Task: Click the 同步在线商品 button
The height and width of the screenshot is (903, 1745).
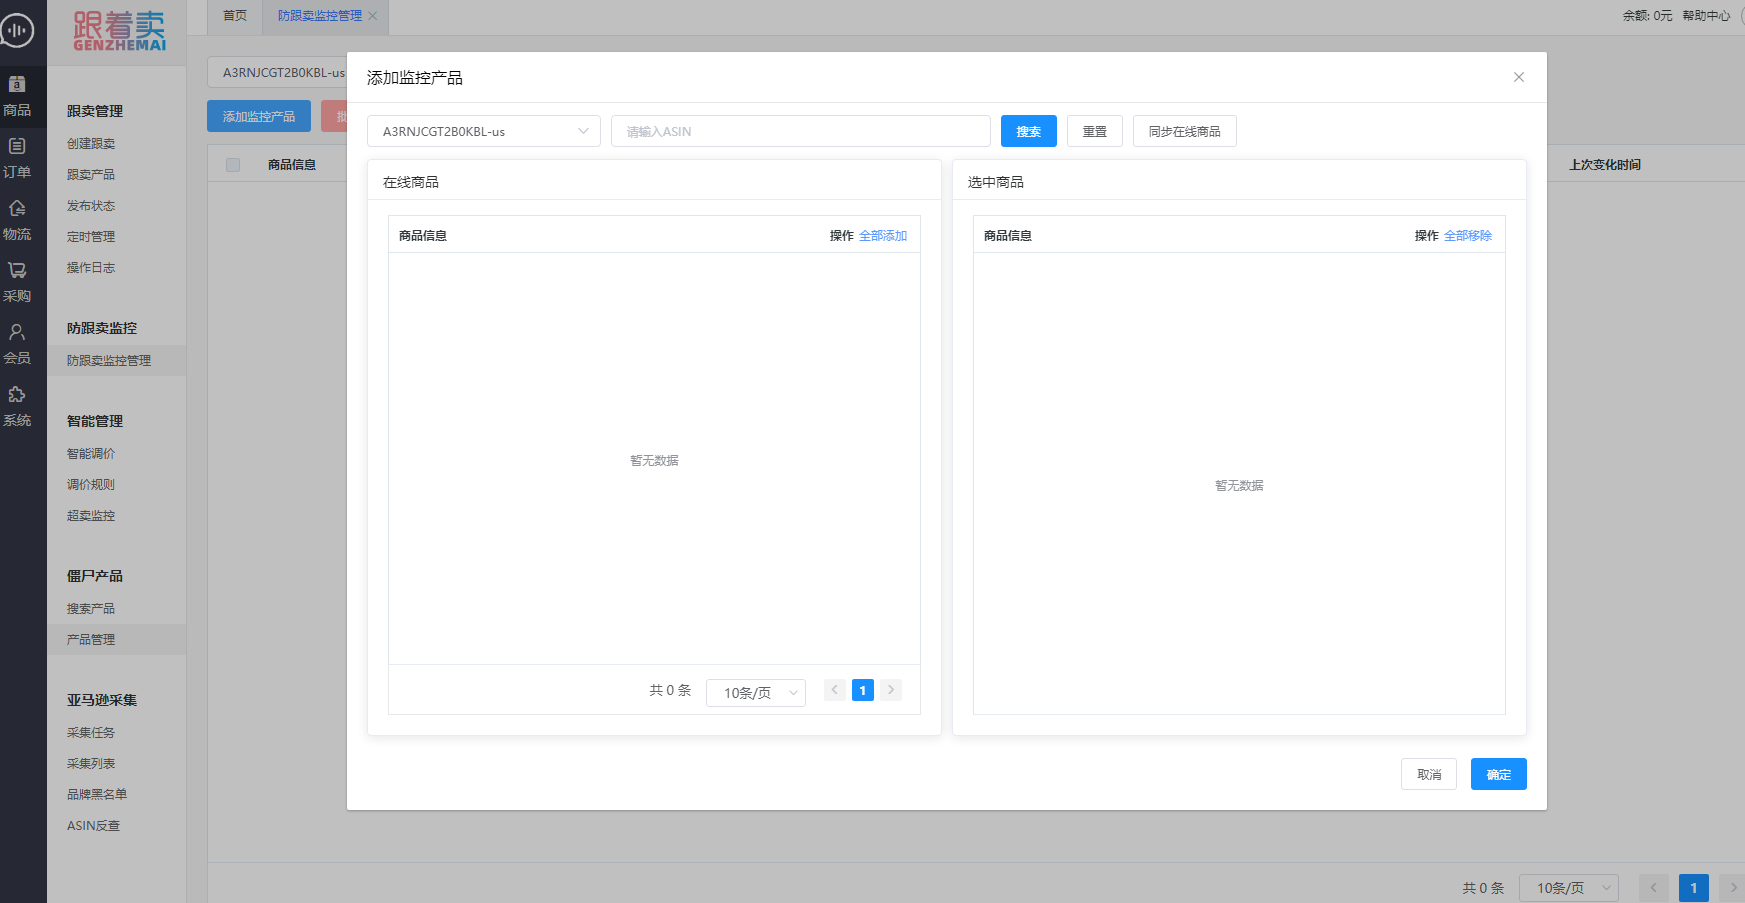Action: pyautogui.click(x=1185, y=131)
